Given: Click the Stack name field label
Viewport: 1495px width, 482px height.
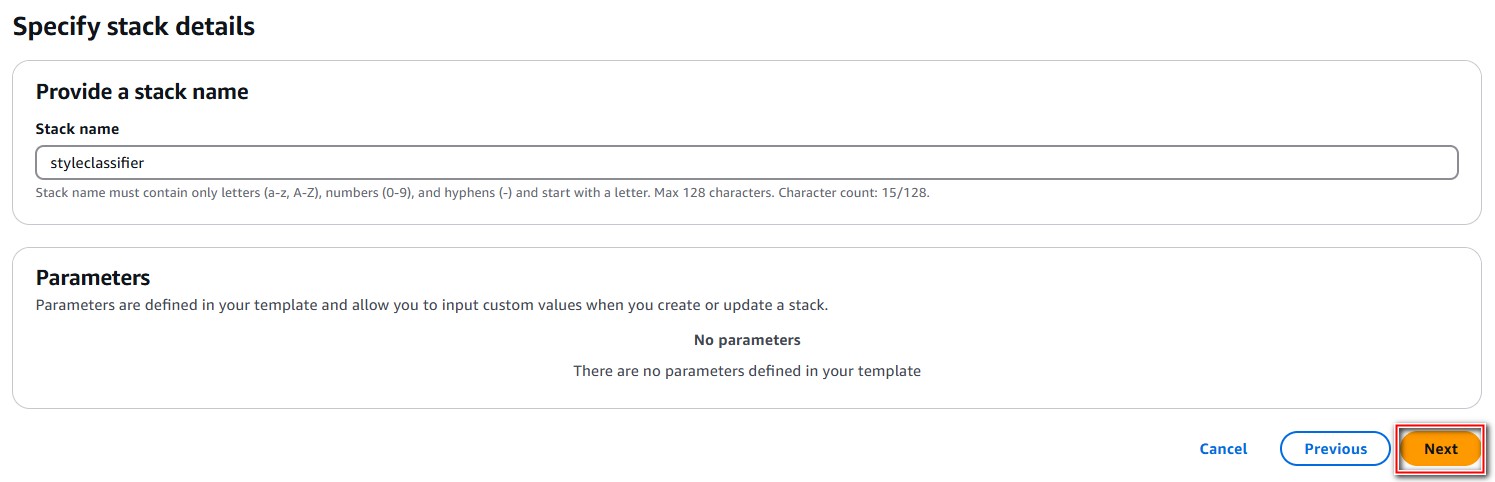Looking at the screenshot, I should coord(77,129).
